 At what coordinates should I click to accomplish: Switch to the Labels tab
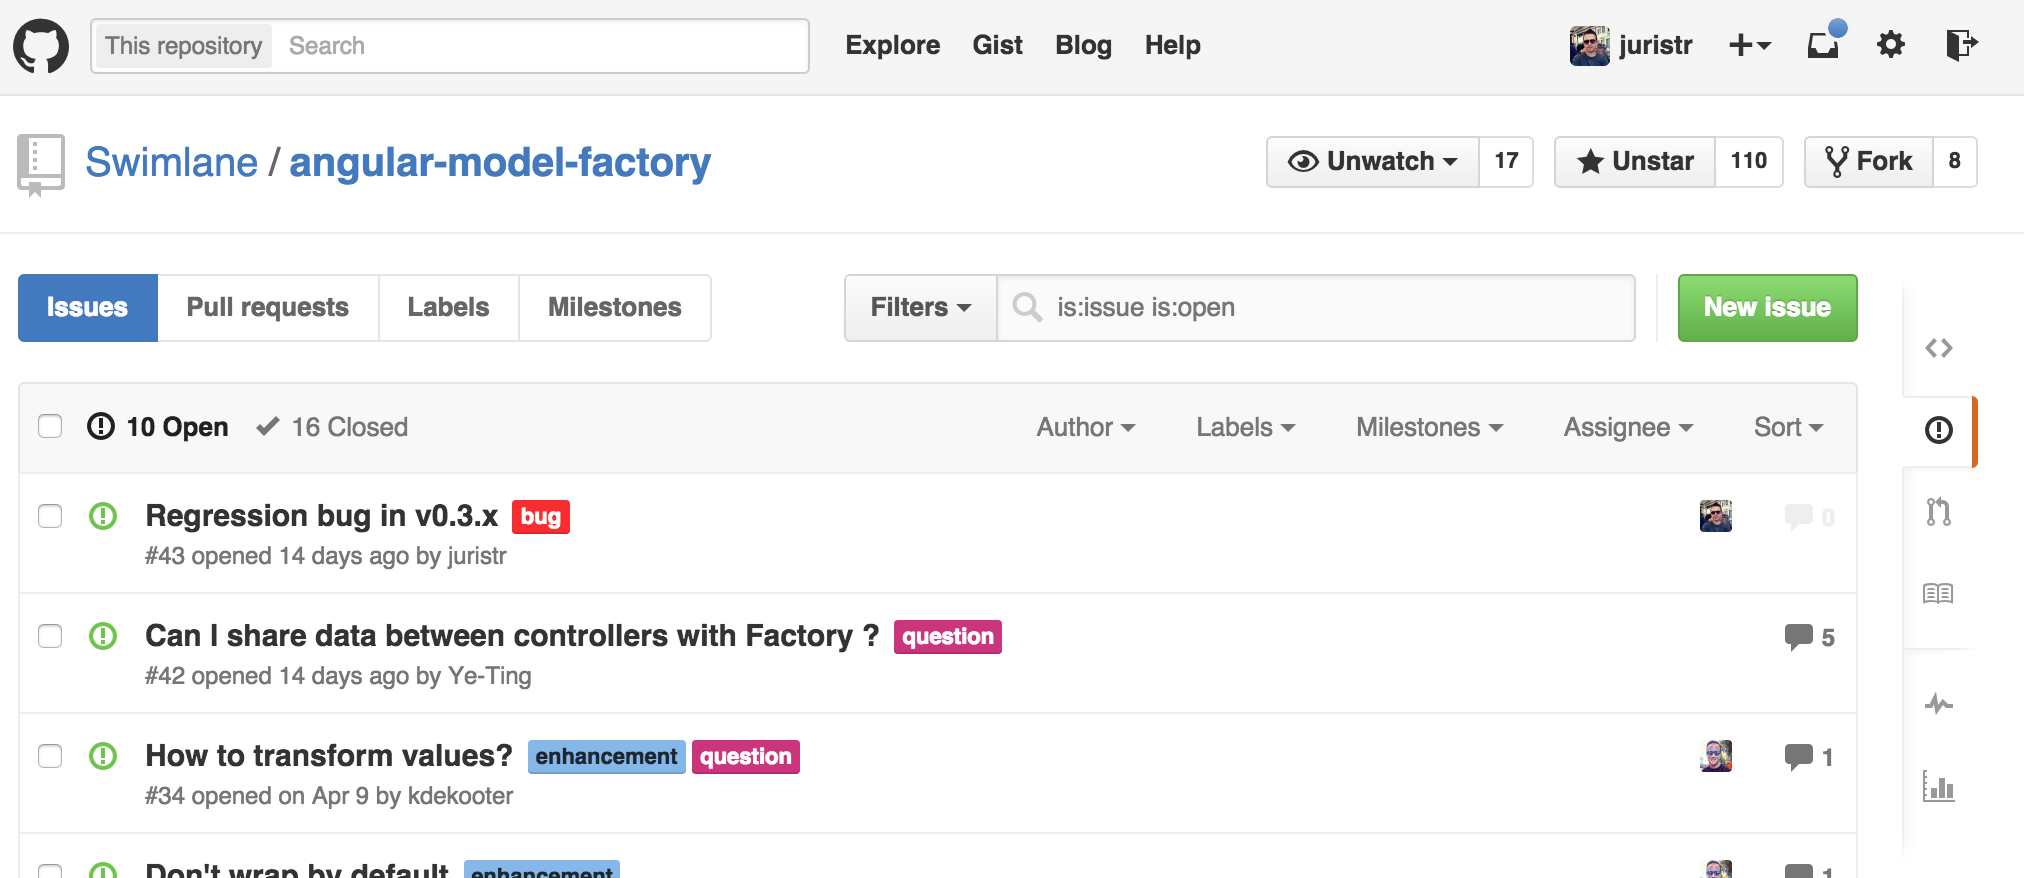coord(448,308)
